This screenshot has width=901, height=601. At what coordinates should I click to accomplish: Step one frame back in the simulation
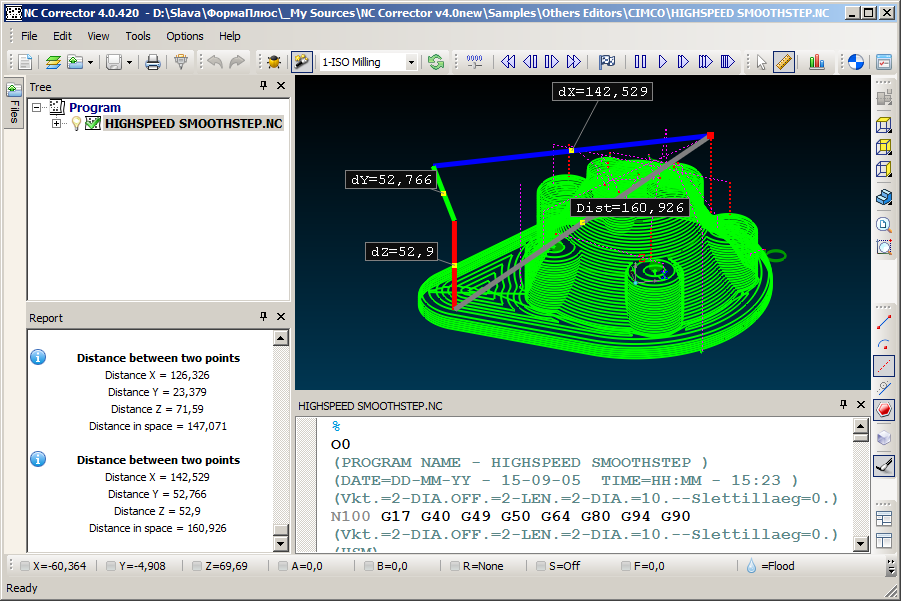(x=530, y=61)
